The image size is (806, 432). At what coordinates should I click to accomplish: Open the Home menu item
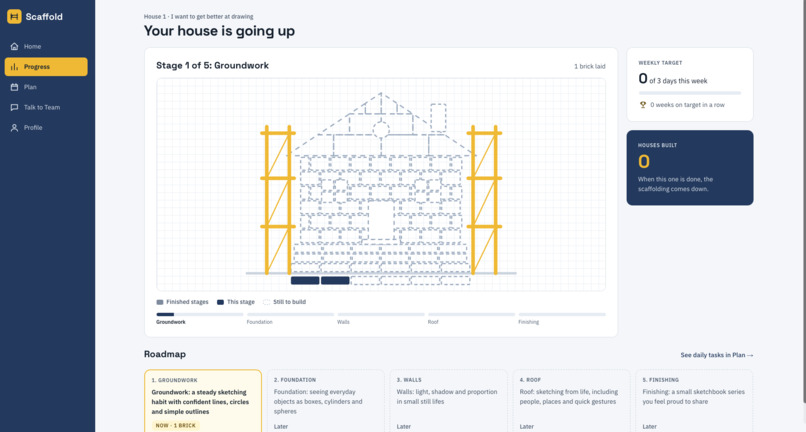click(46, 46)
